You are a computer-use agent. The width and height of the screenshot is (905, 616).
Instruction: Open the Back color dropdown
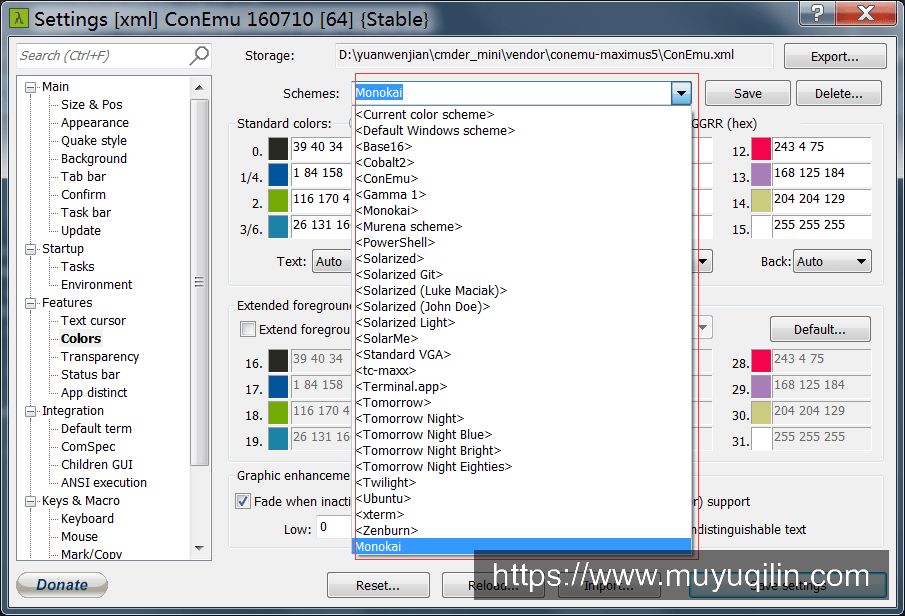pos(832,262)
